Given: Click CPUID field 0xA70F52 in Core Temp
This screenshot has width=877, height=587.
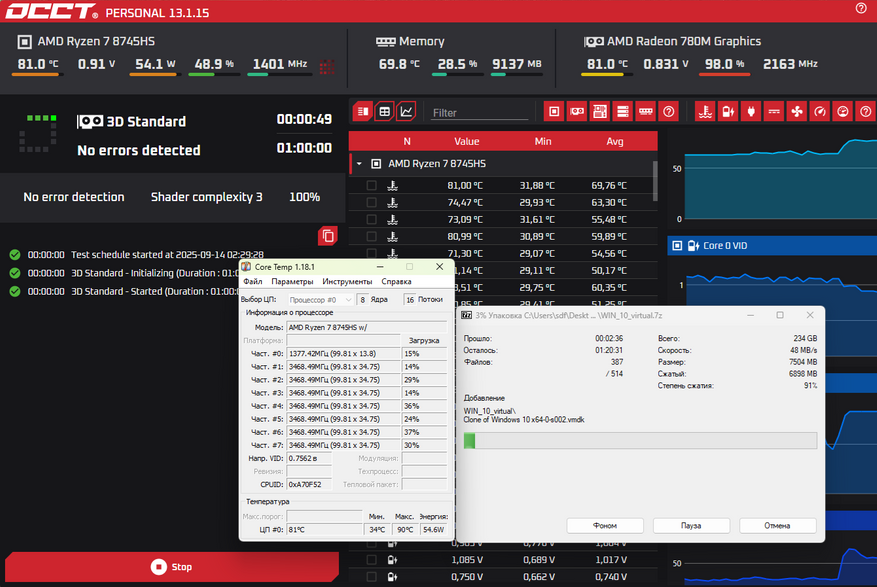Looking at the screenshot, I should click(309, 485).
